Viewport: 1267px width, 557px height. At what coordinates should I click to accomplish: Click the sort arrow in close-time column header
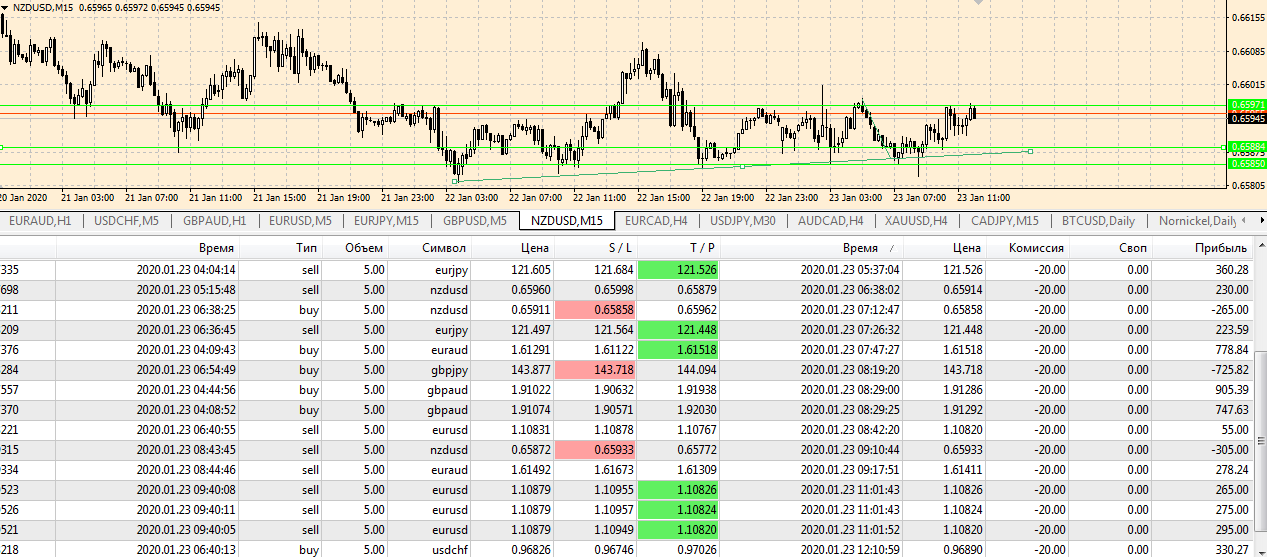pos(891,248)
